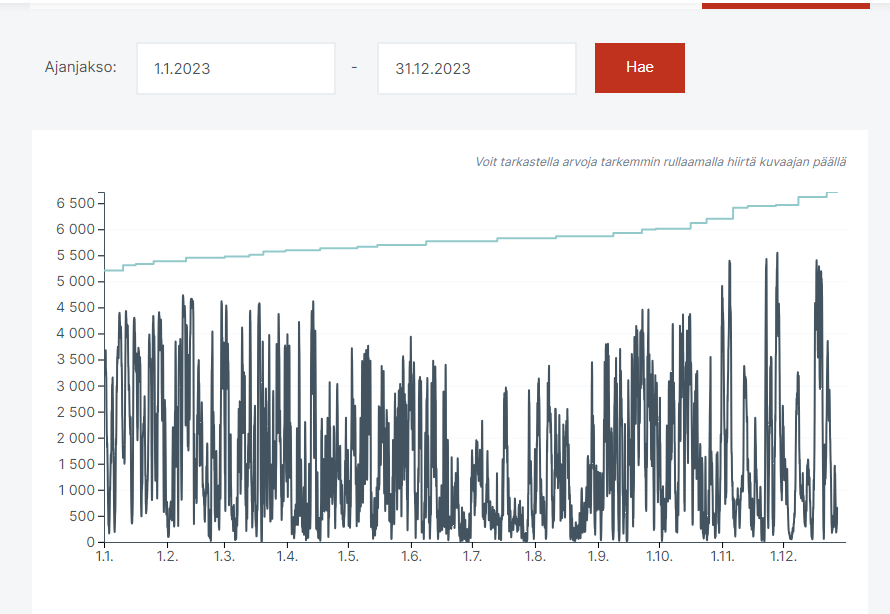Click the 2 500 y-axis label
This screenshot has width=890, height=614.
(75, 412)
